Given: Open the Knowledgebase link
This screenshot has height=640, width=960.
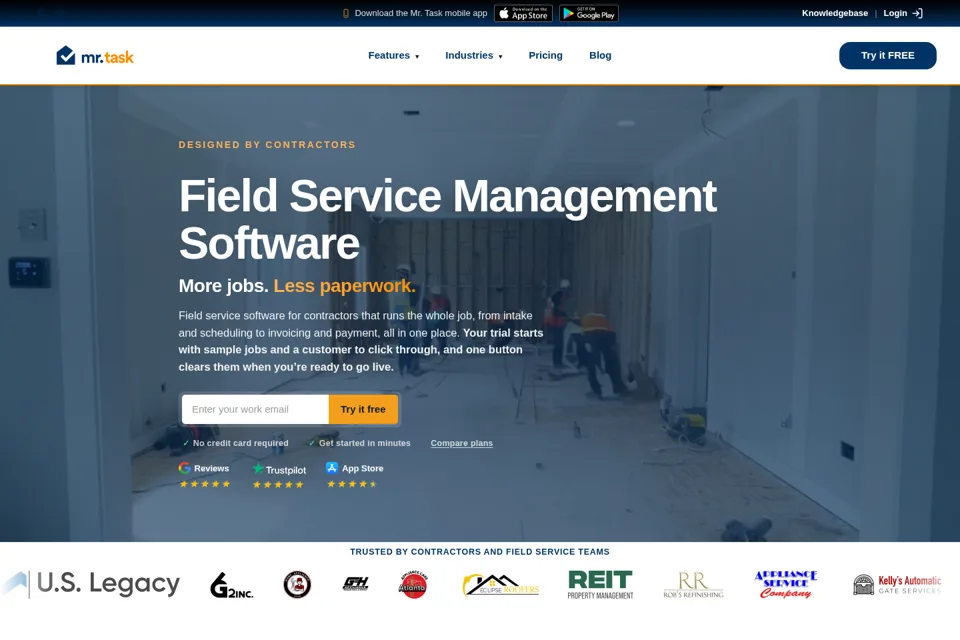Looking at the screenshot, I should [x=834, y=13].
